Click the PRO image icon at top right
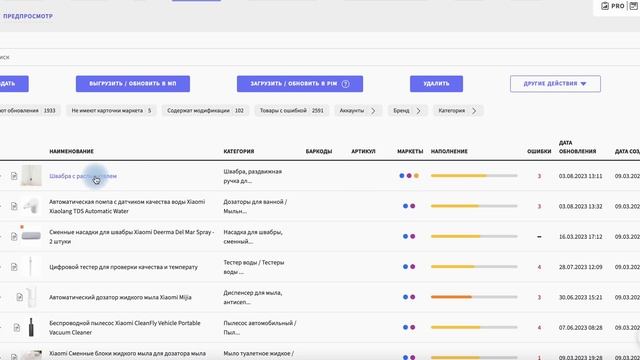This screenshot has width=640, height=360. click(605, 6)
